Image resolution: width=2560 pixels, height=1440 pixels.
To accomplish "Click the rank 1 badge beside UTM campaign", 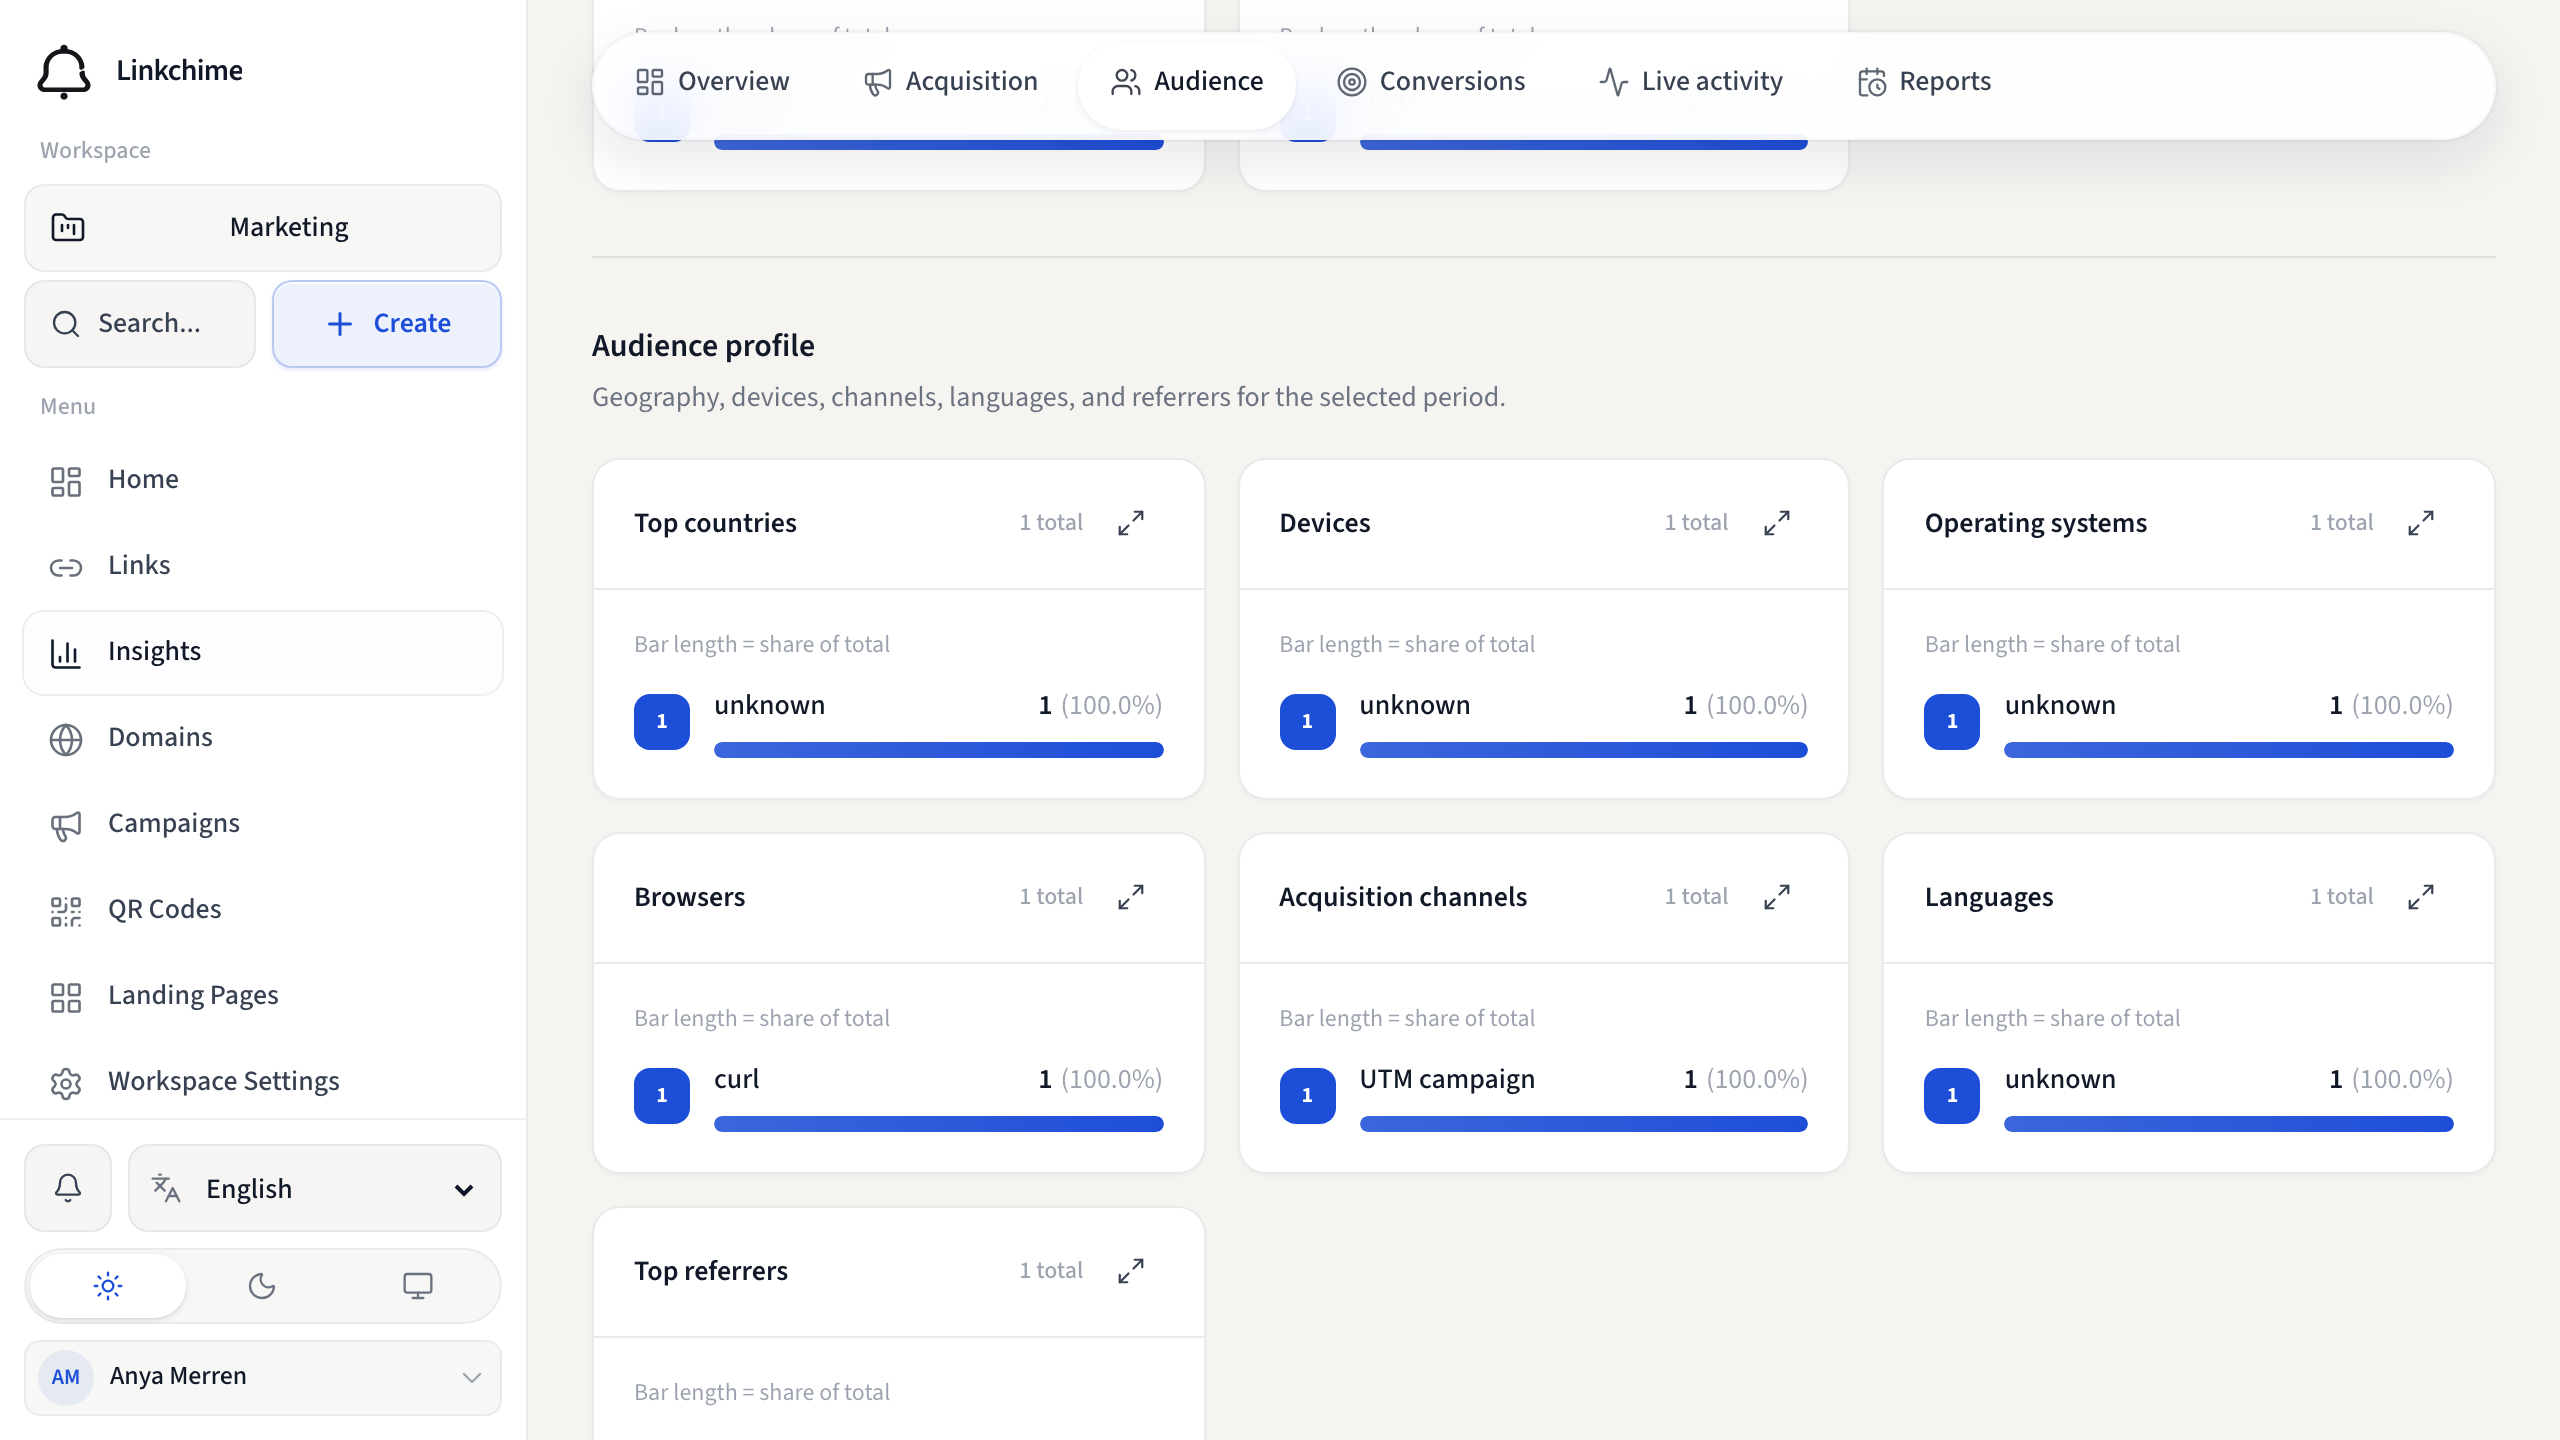I will coord(1308,1096).
